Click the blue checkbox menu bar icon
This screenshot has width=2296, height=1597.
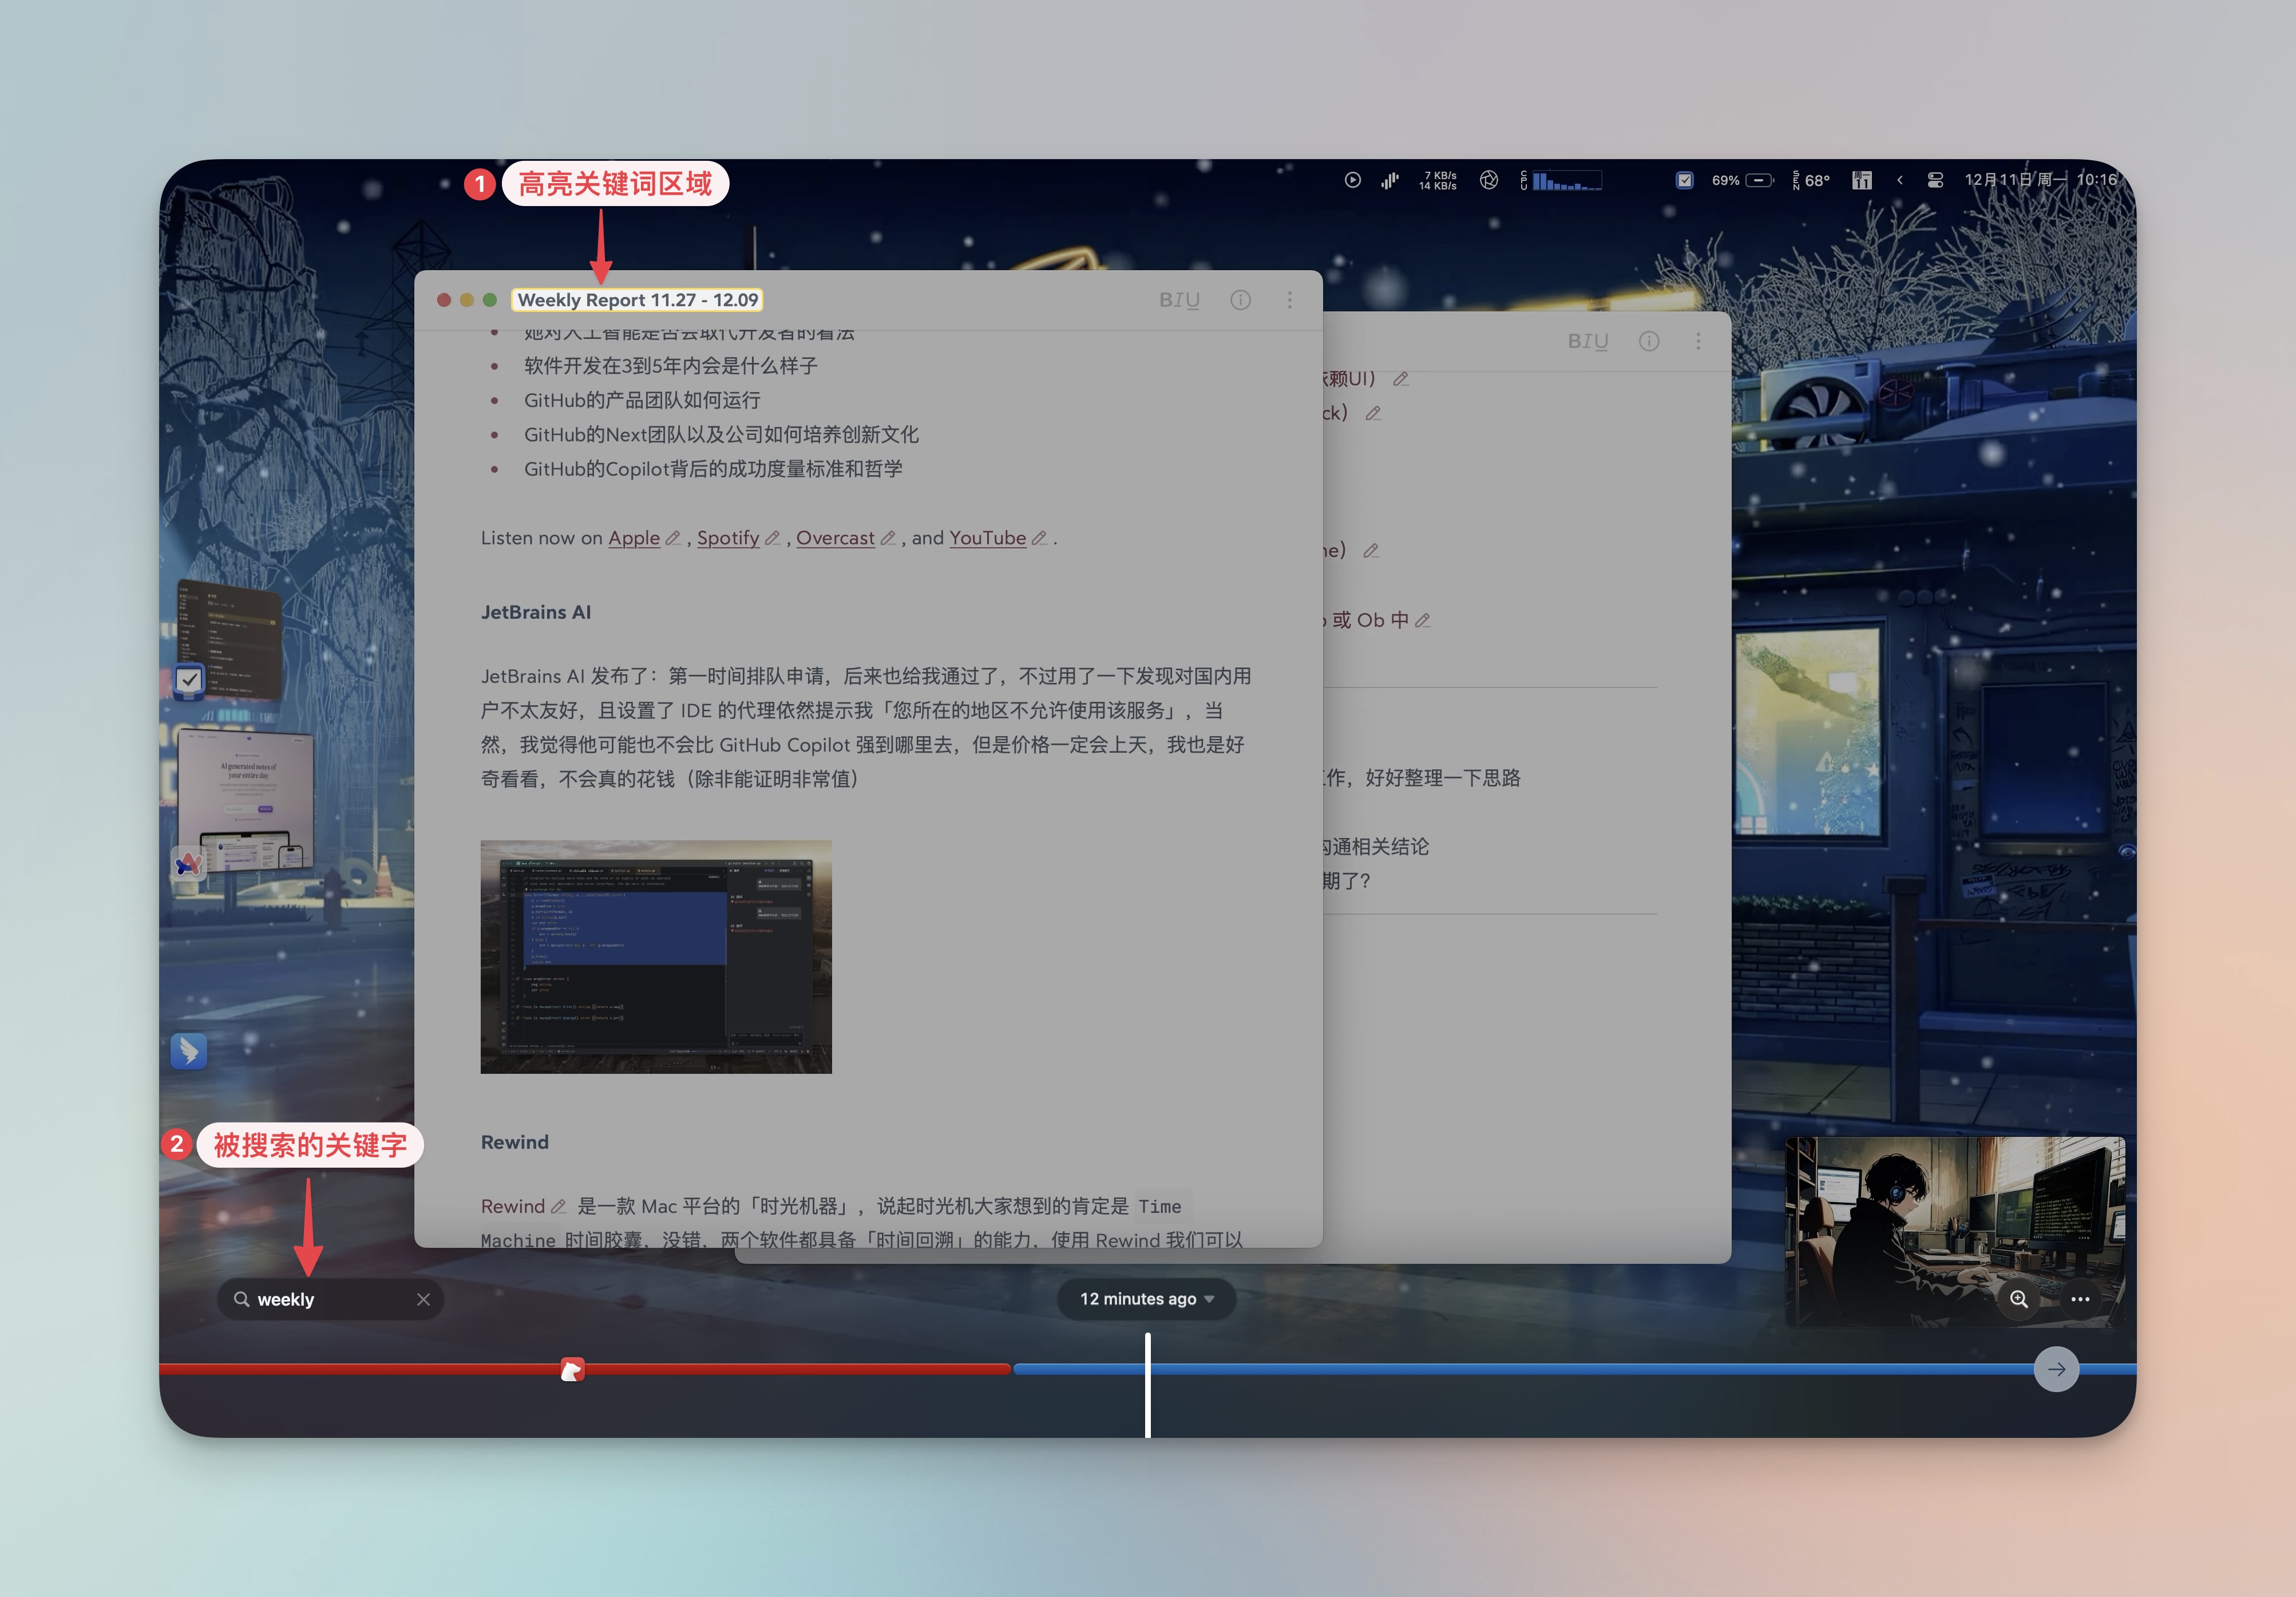1685,180
